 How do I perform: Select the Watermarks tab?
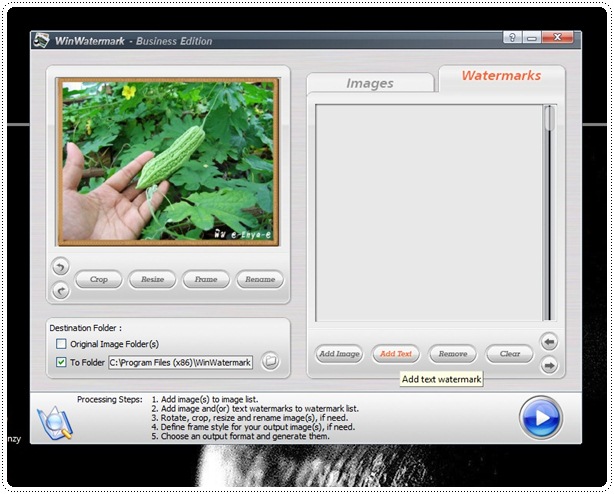coord(501,76)
